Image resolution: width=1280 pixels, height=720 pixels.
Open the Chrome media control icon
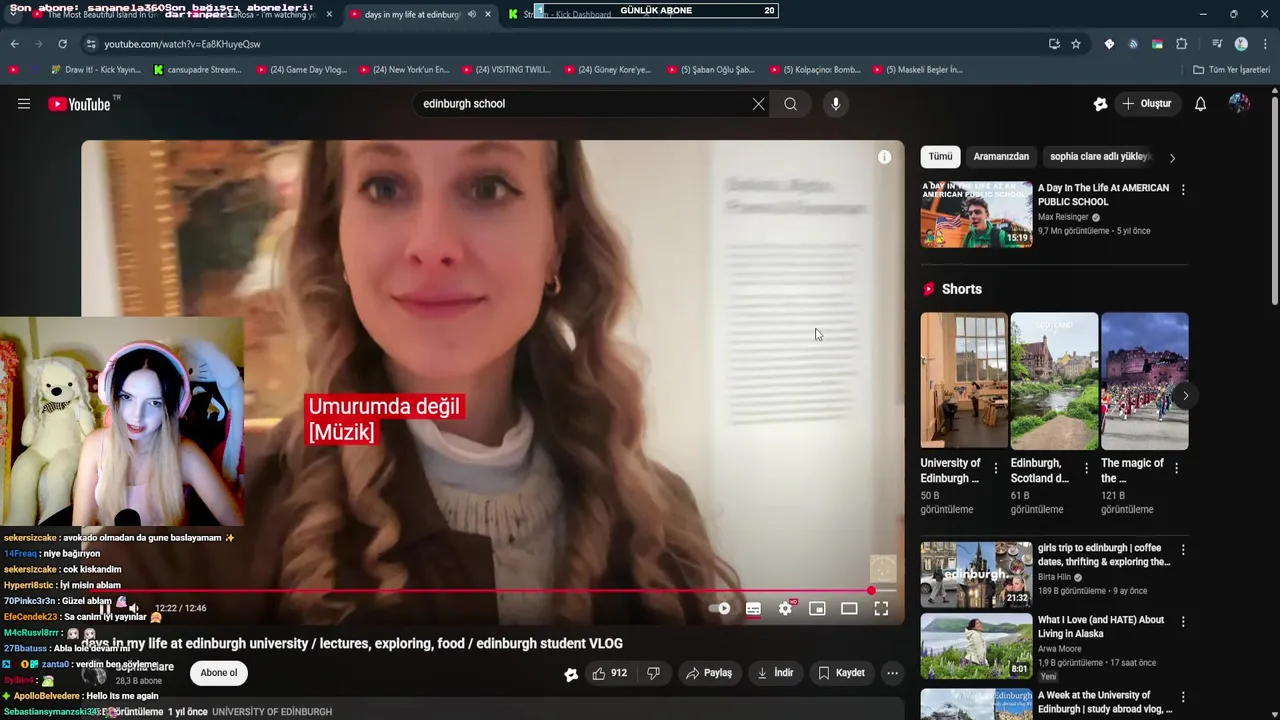coord(1217,44)
